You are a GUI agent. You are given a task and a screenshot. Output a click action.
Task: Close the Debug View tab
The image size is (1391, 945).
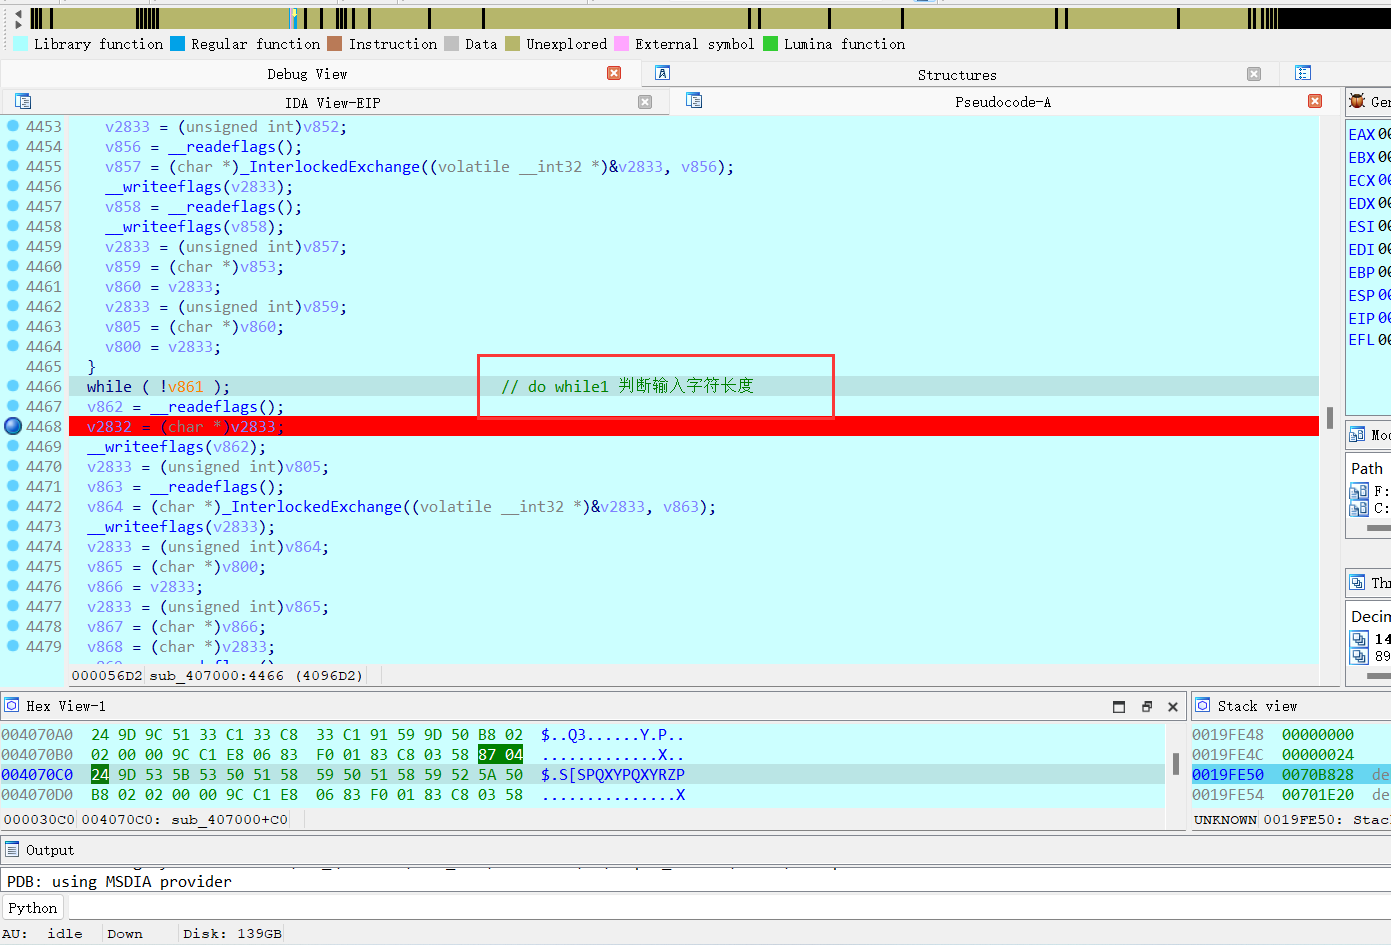click(x=614, y=73)
